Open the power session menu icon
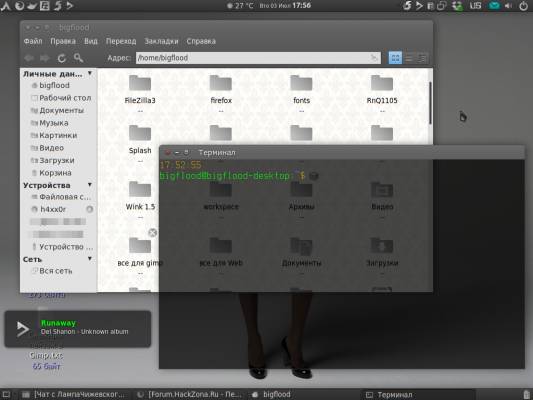 [524, 5]
